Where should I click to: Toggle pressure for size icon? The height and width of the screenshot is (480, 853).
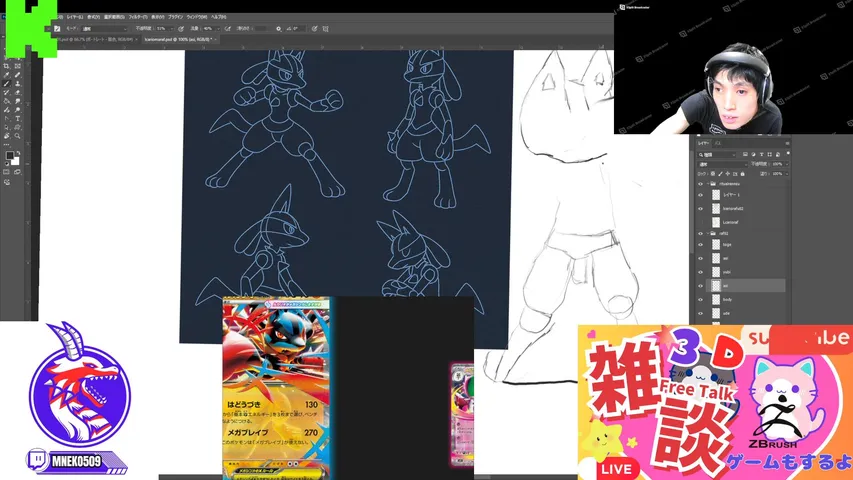[x=314, y=29]
